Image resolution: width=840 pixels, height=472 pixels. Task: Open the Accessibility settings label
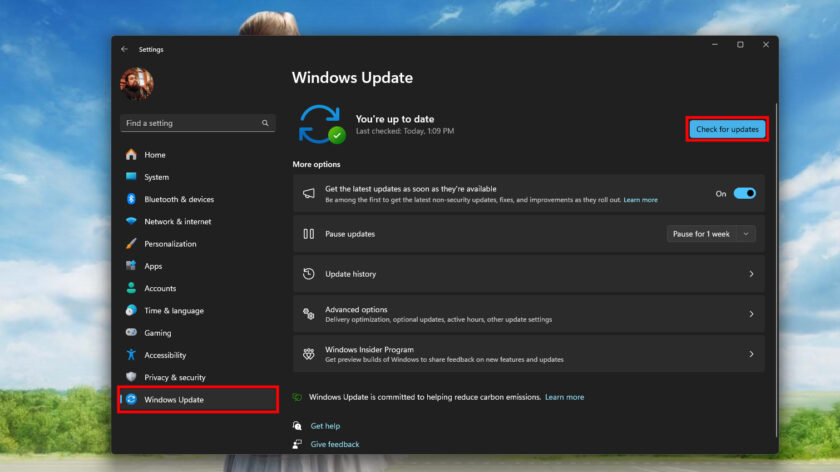pos(165,355)
